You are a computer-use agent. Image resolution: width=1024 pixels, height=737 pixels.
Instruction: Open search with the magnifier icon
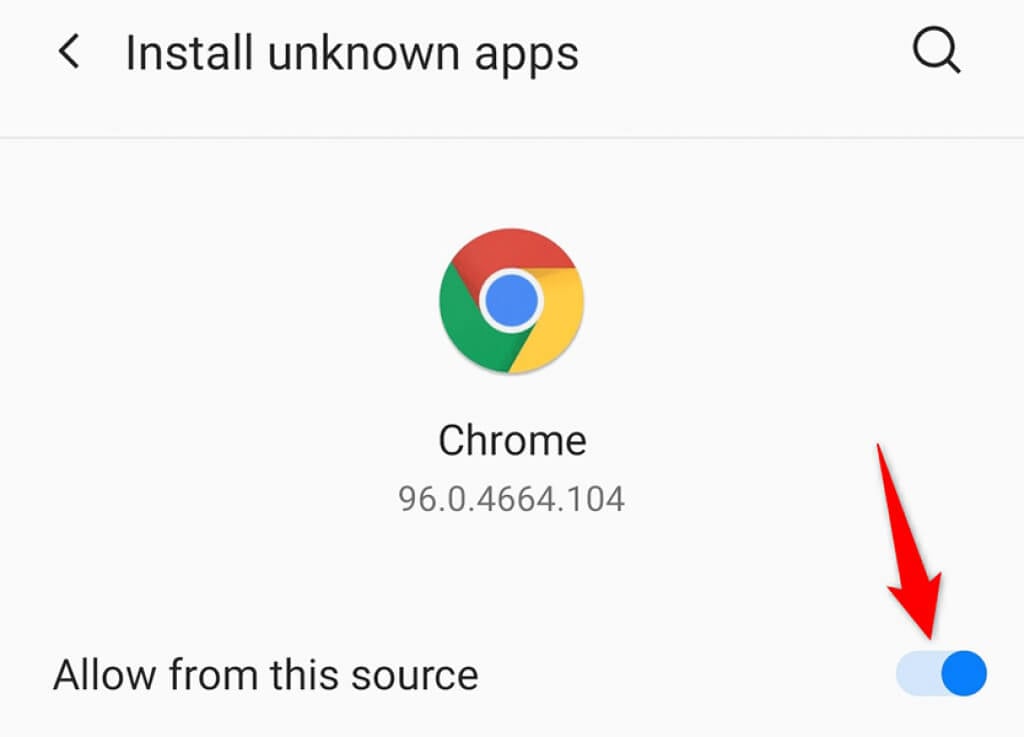click(937, 53)
